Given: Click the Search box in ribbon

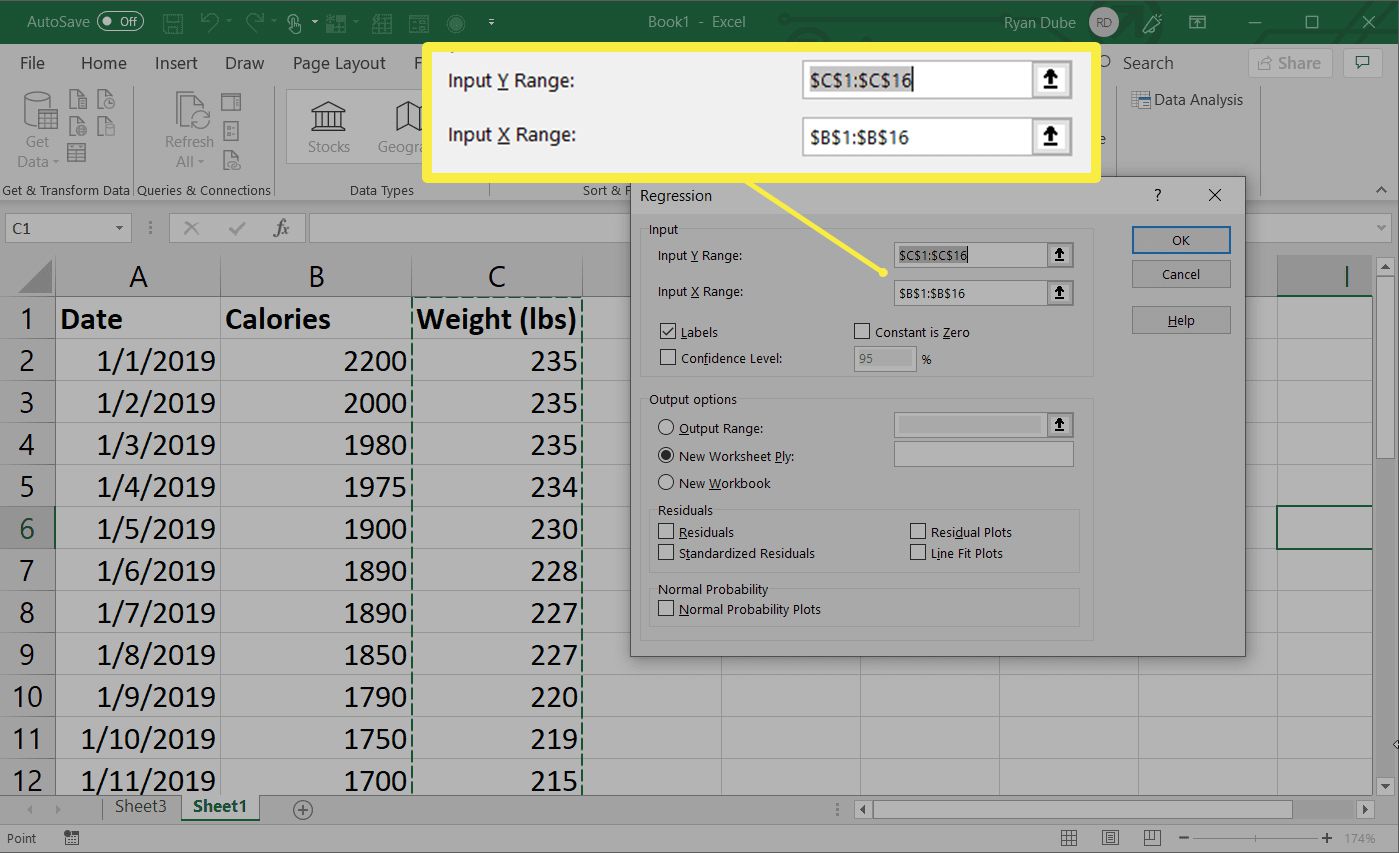Looking at the screenshot, I should 1147,63.
